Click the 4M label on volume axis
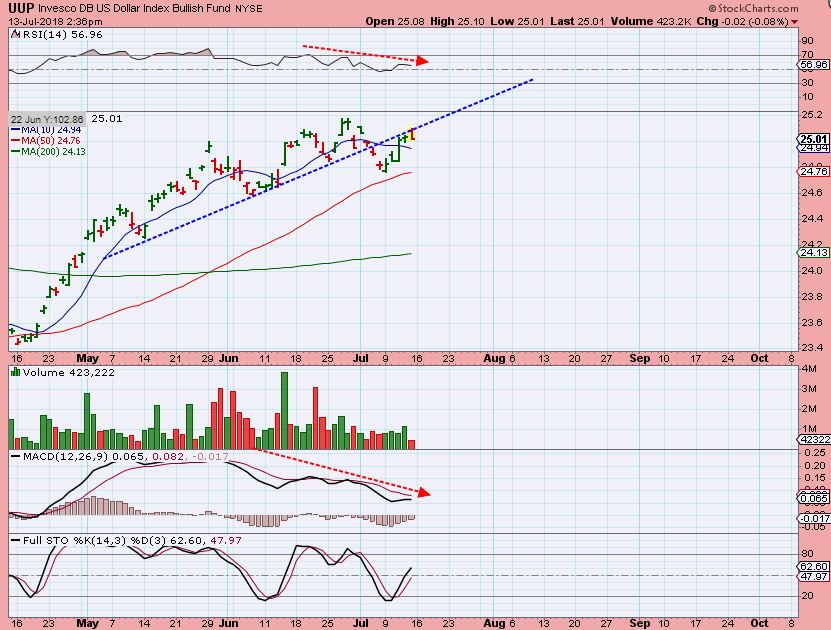This screenshot has width=831, height=630. [809, 368]
